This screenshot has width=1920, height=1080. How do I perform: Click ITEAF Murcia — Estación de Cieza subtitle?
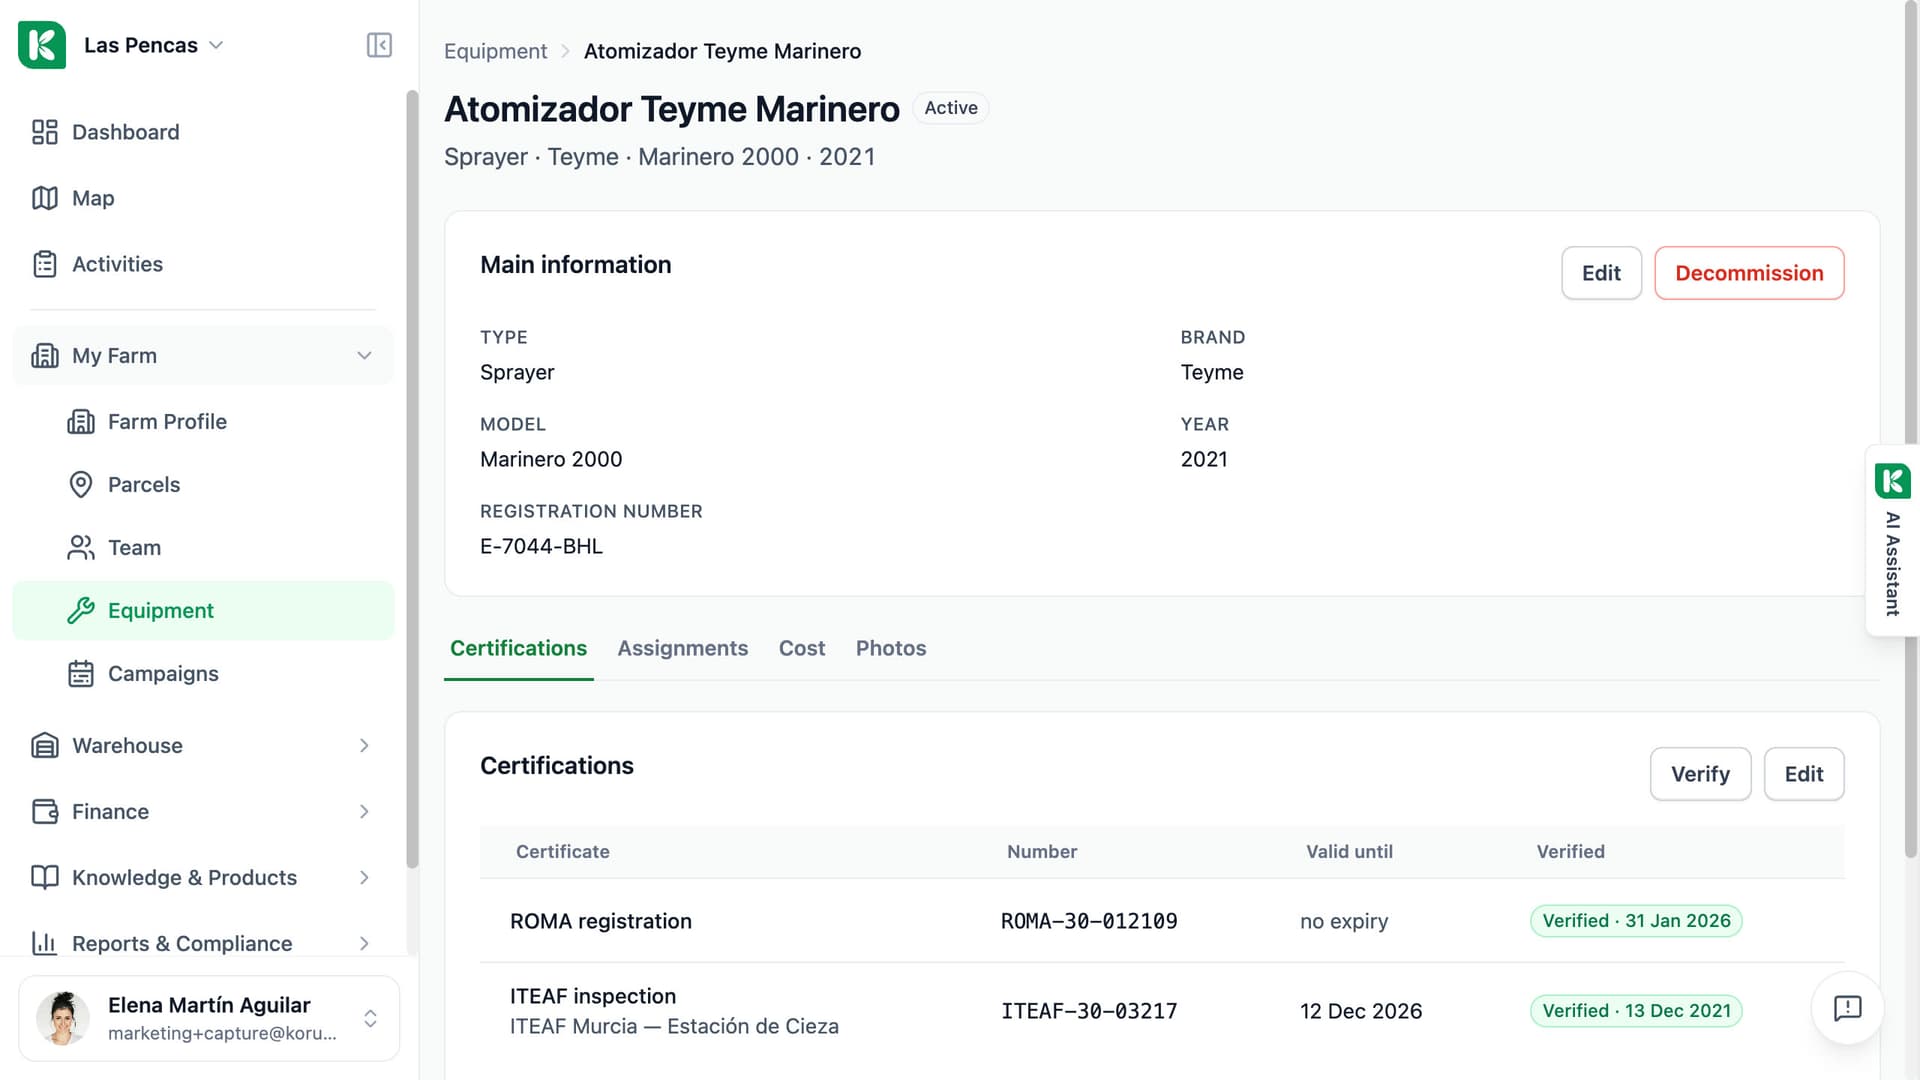(x=674, y=1026)
